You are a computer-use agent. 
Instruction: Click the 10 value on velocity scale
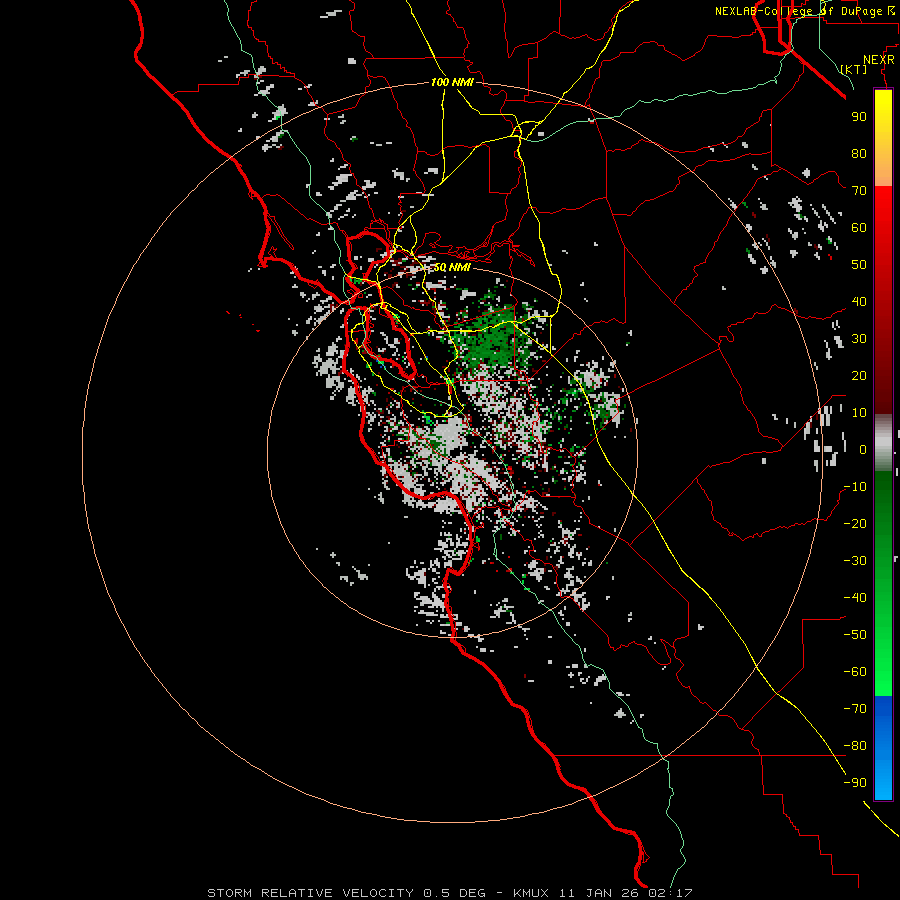pyautogui.click(x=859, y=413)
